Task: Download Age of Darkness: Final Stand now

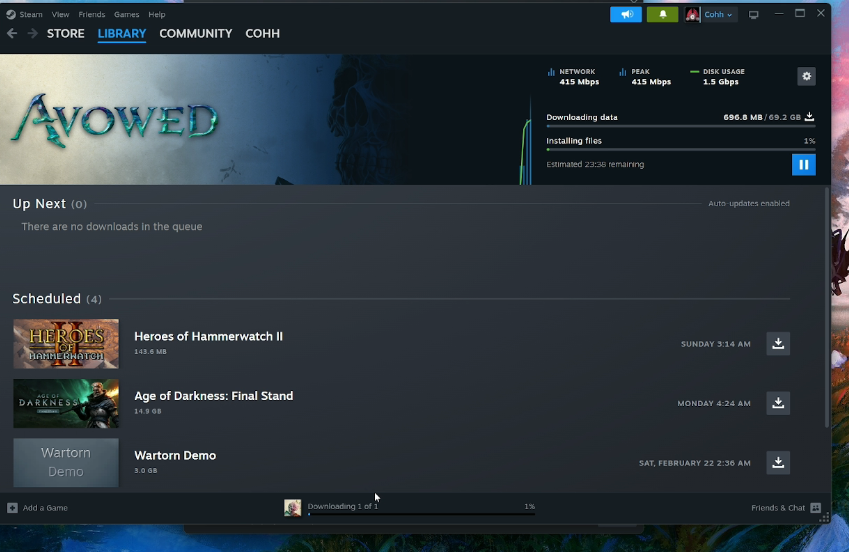Action: tap(778, 403)
